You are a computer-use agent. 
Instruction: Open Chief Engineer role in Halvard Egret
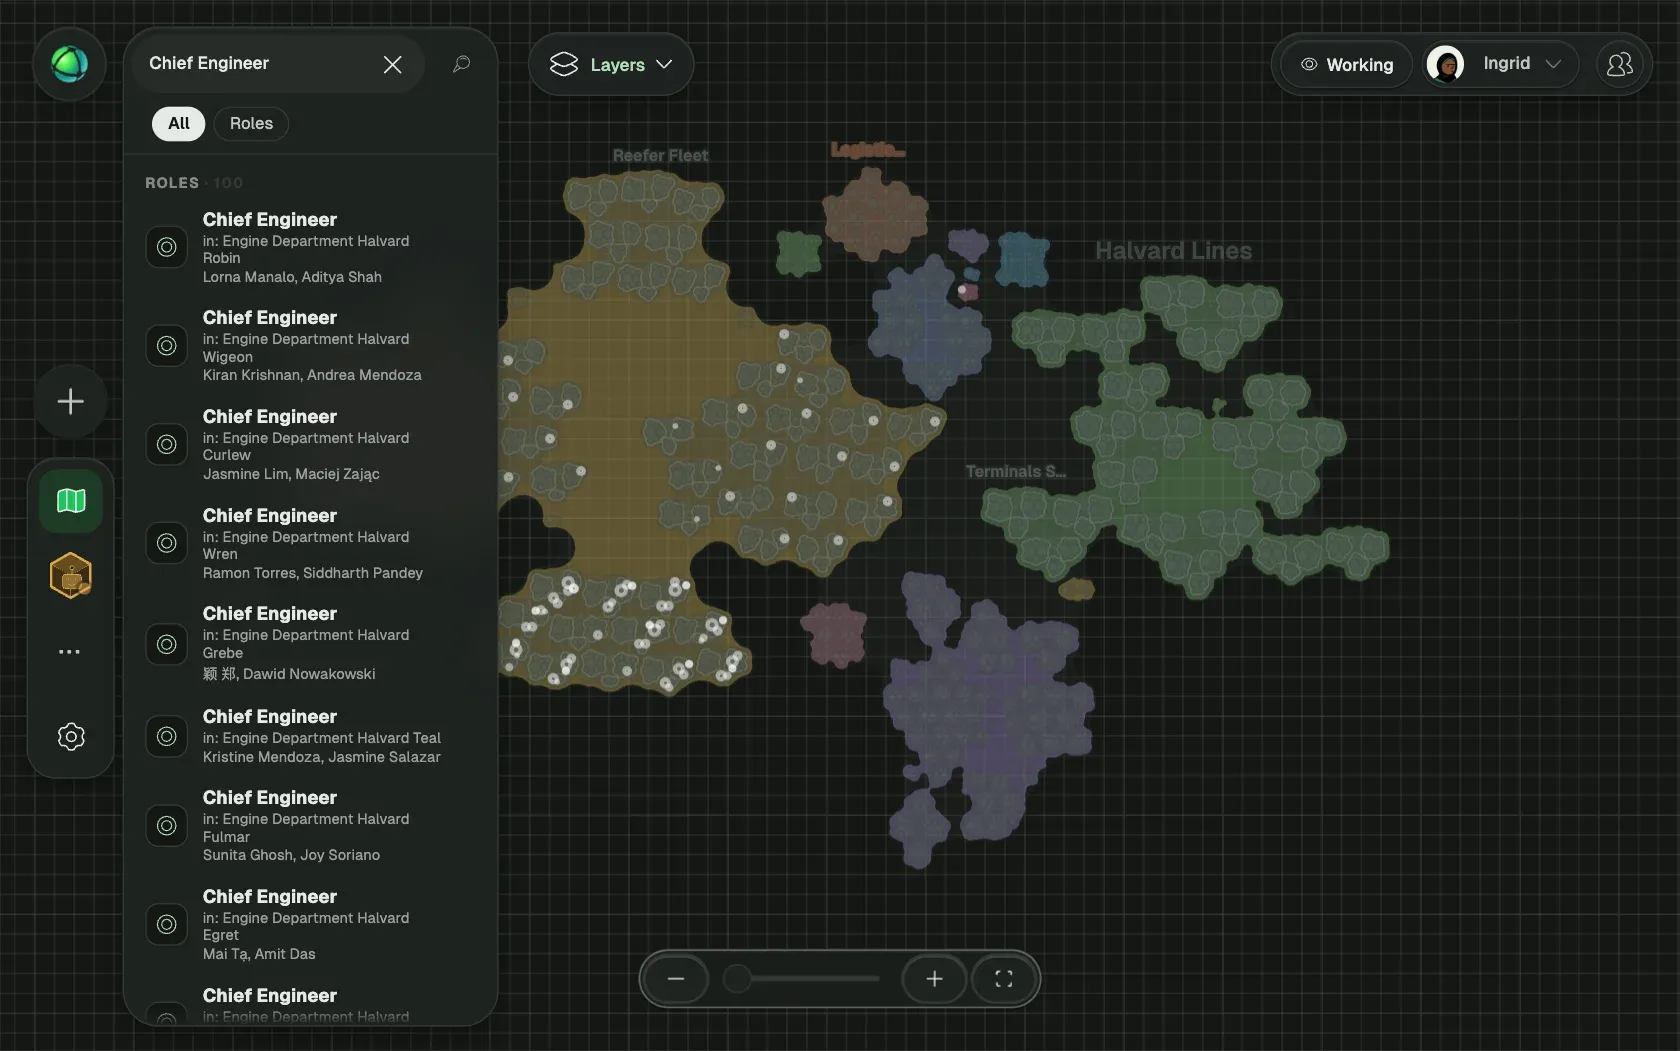point(311,925)
